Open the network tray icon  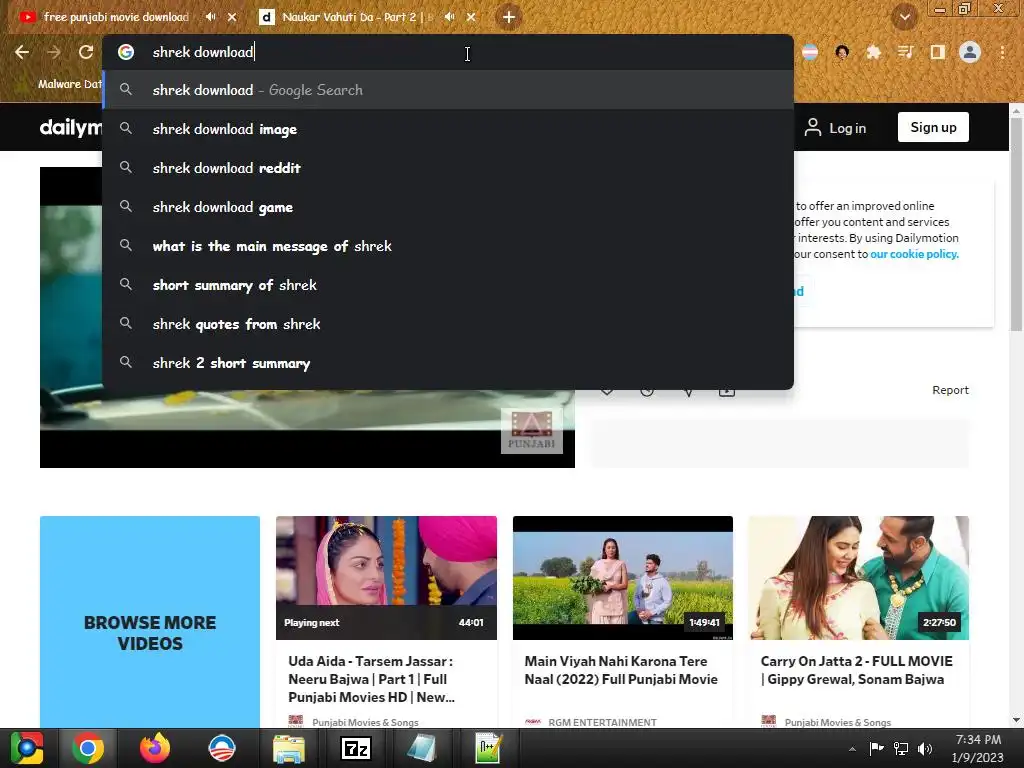coord(901,748)
